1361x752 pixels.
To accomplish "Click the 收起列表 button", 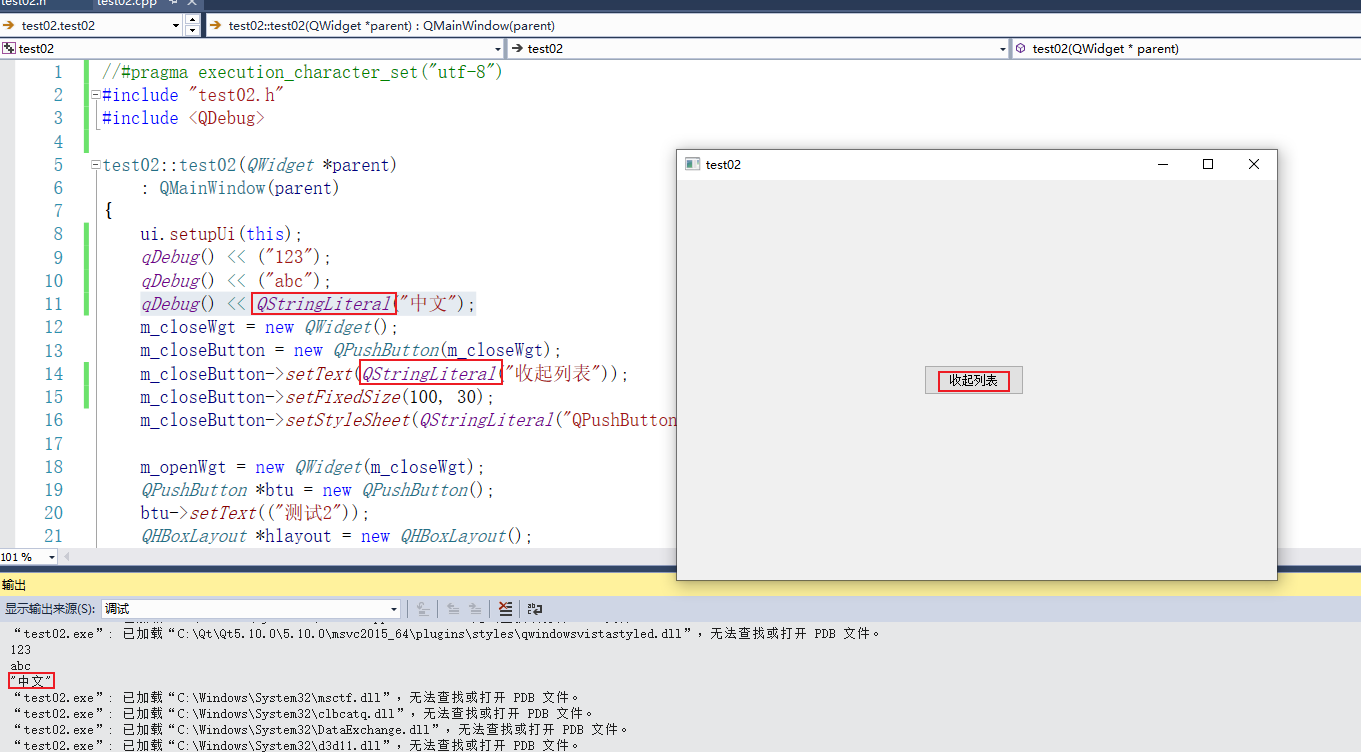I will pyautogui.click(x=974, y=380).
